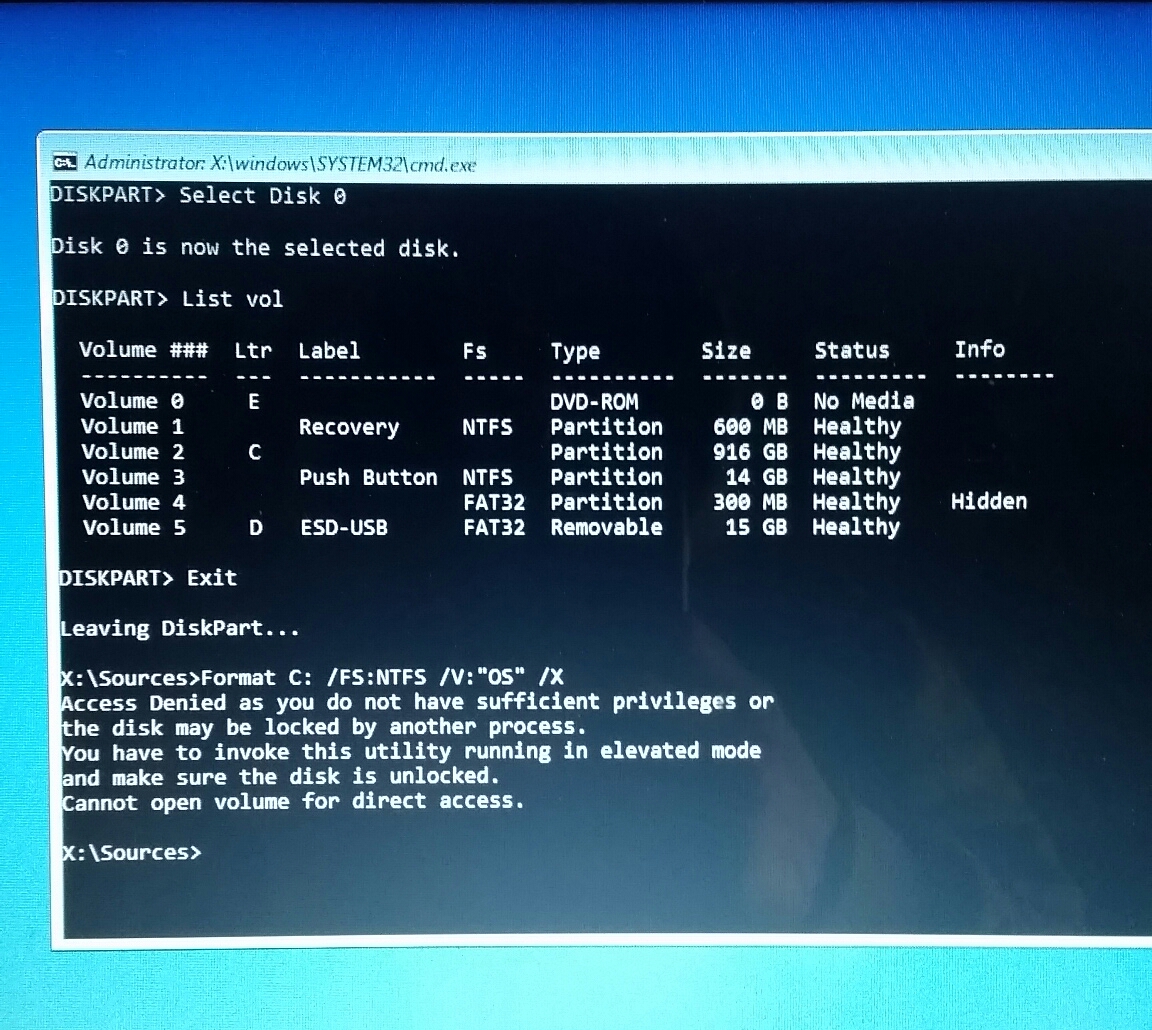Click 'NTFS' in the Volume 1 row
Screen dimensions: 1152x1030
pos(487,427)
